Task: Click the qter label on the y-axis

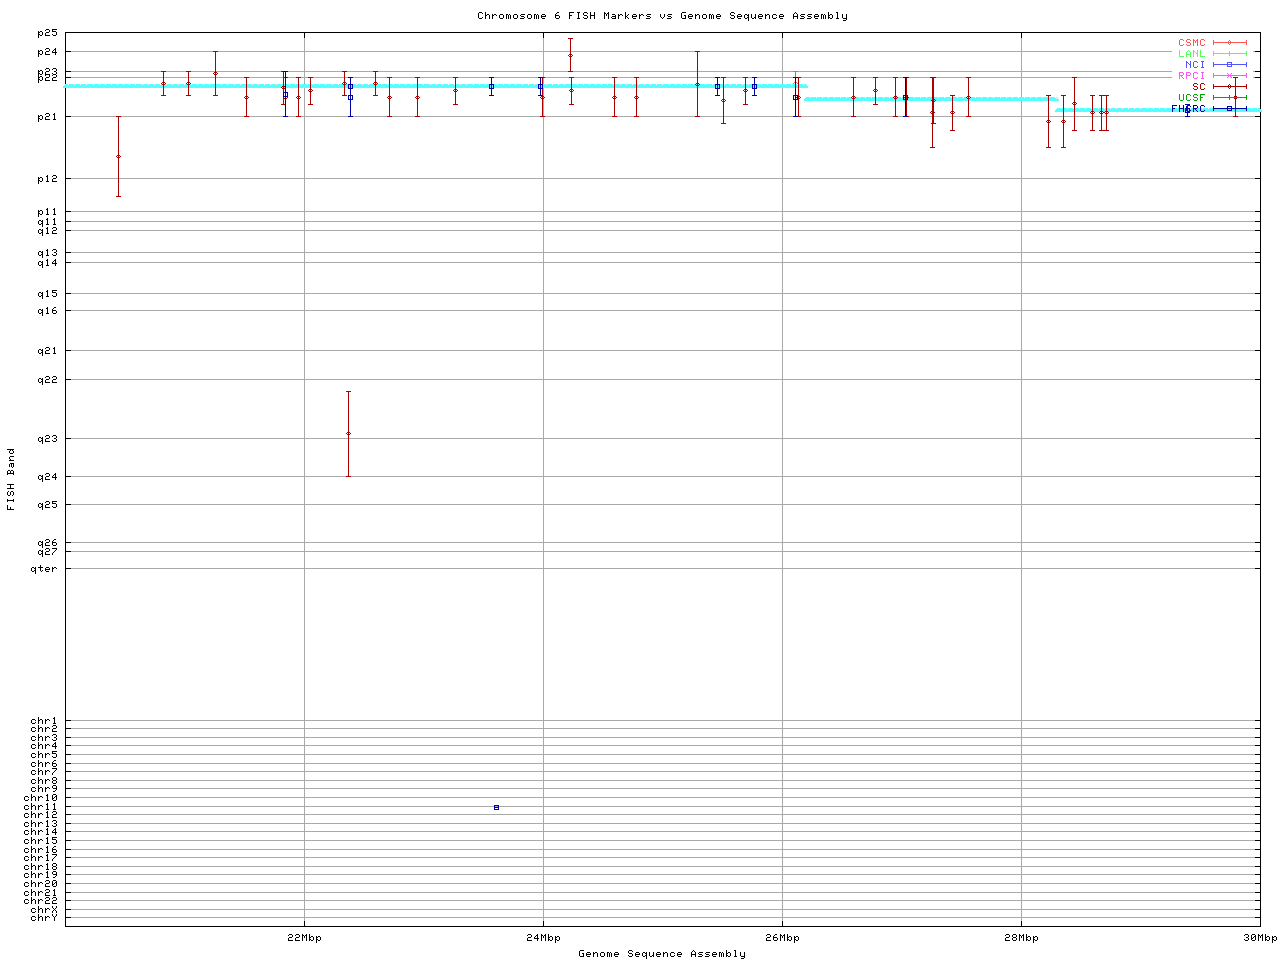Action: pos(44,569)
